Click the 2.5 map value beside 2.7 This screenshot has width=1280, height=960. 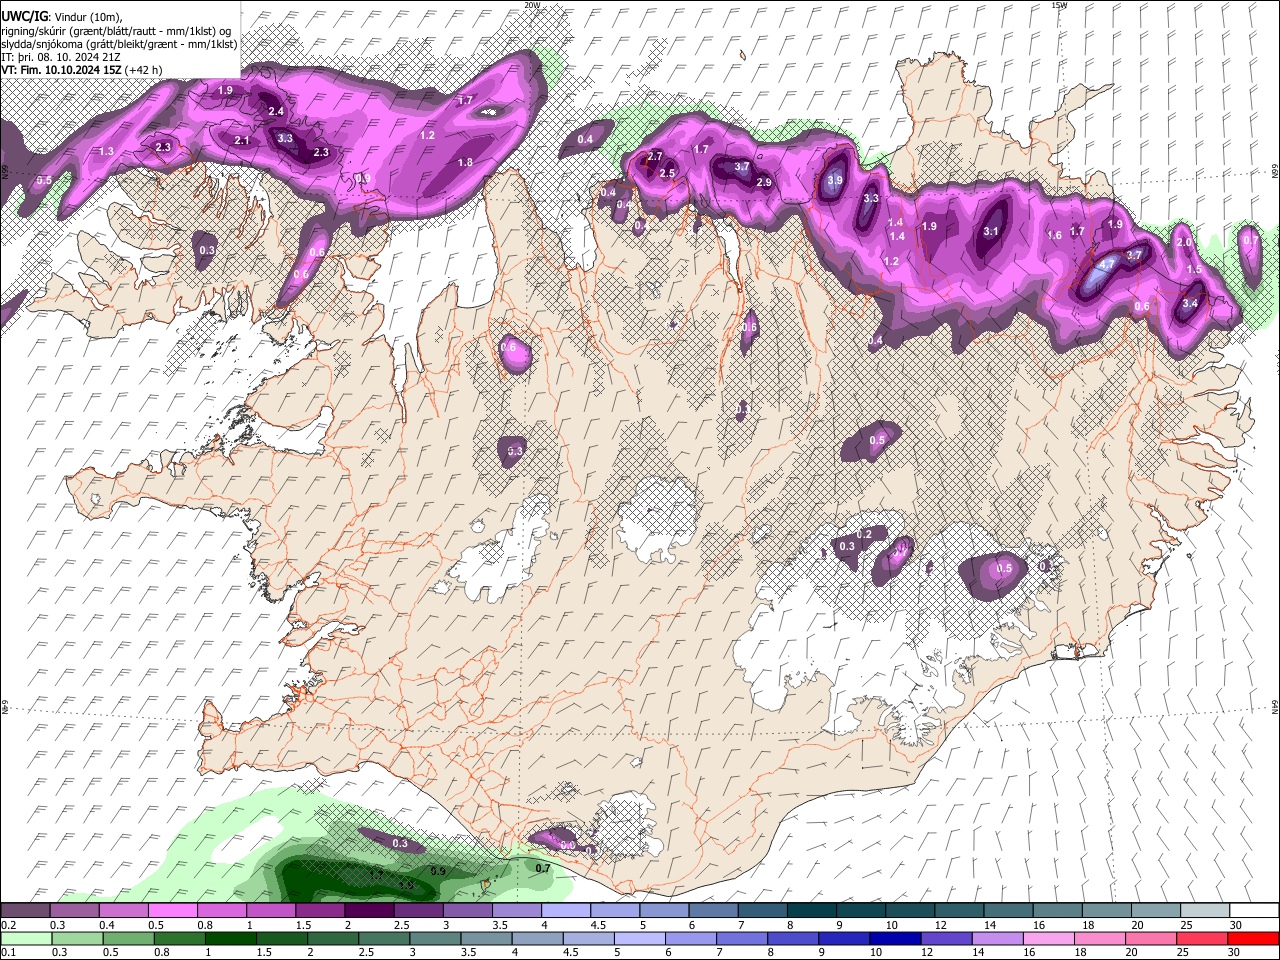click(x=667, y=173)
